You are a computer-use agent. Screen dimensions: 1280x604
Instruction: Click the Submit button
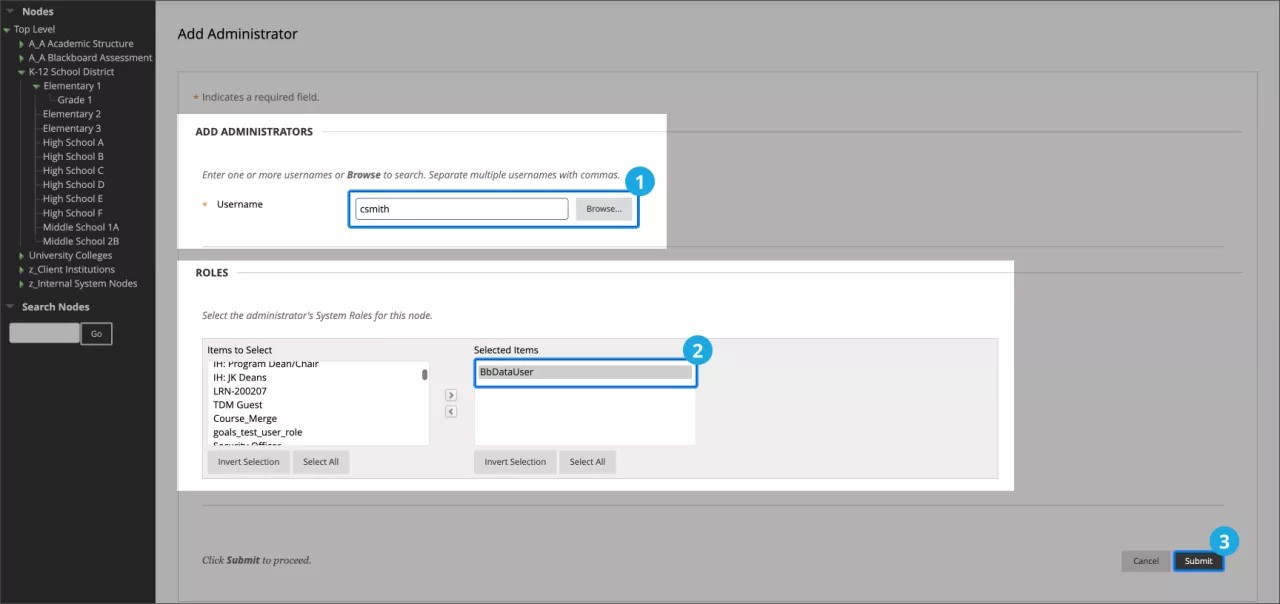pyautogui.click(x=1197, y=561)
